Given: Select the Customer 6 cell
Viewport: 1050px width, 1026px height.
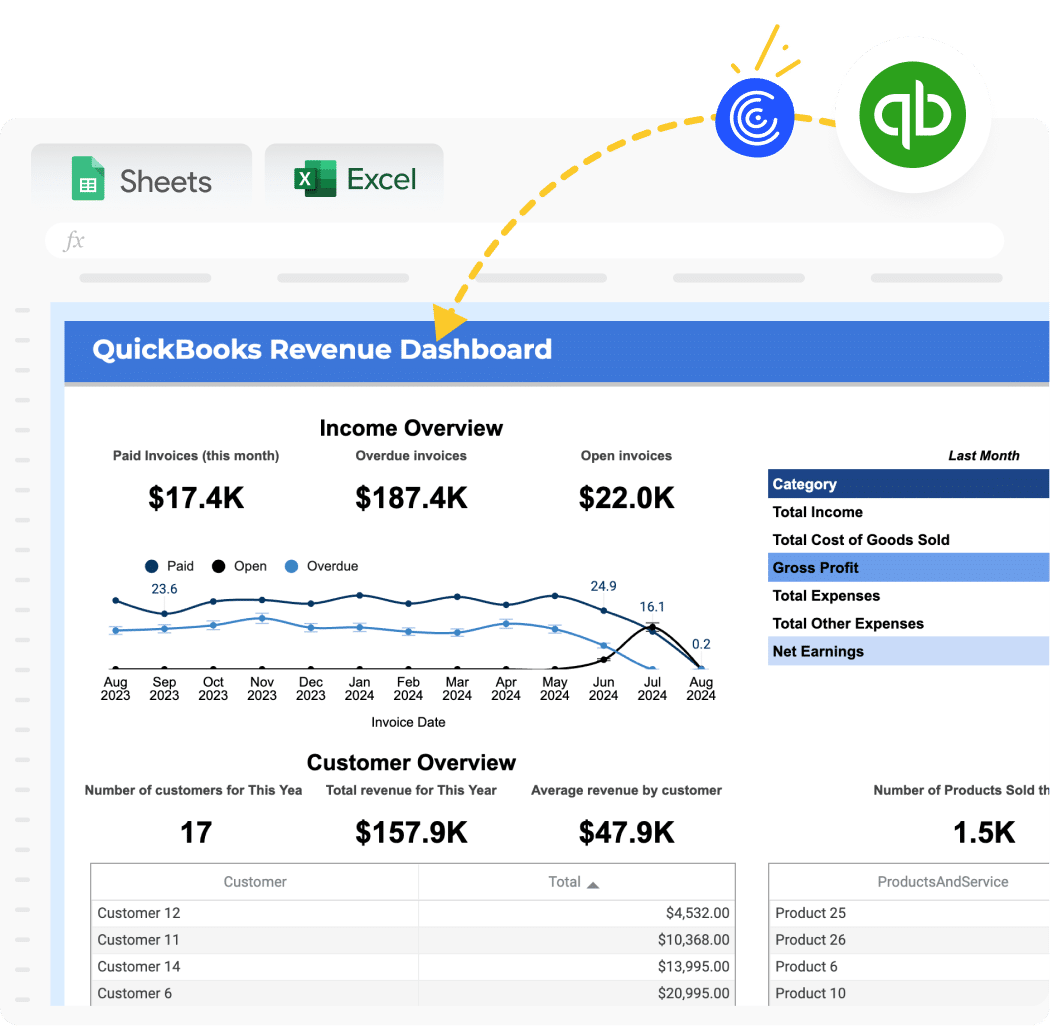Looking at the screenshot, I should point(255,993).
